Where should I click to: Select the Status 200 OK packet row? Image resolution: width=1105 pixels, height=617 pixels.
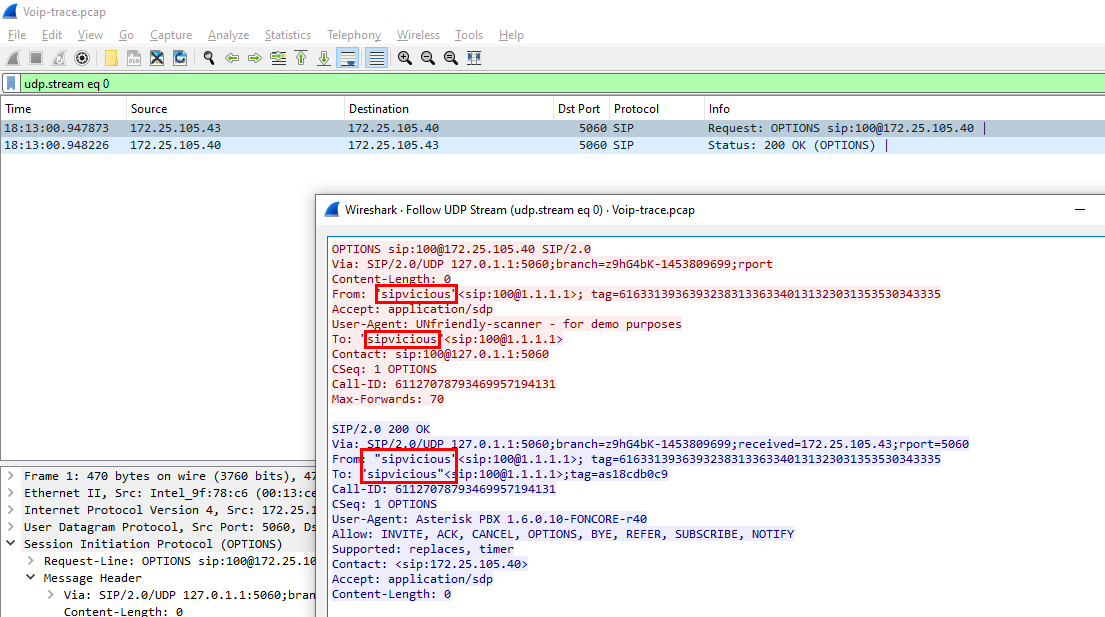point(552,145)
